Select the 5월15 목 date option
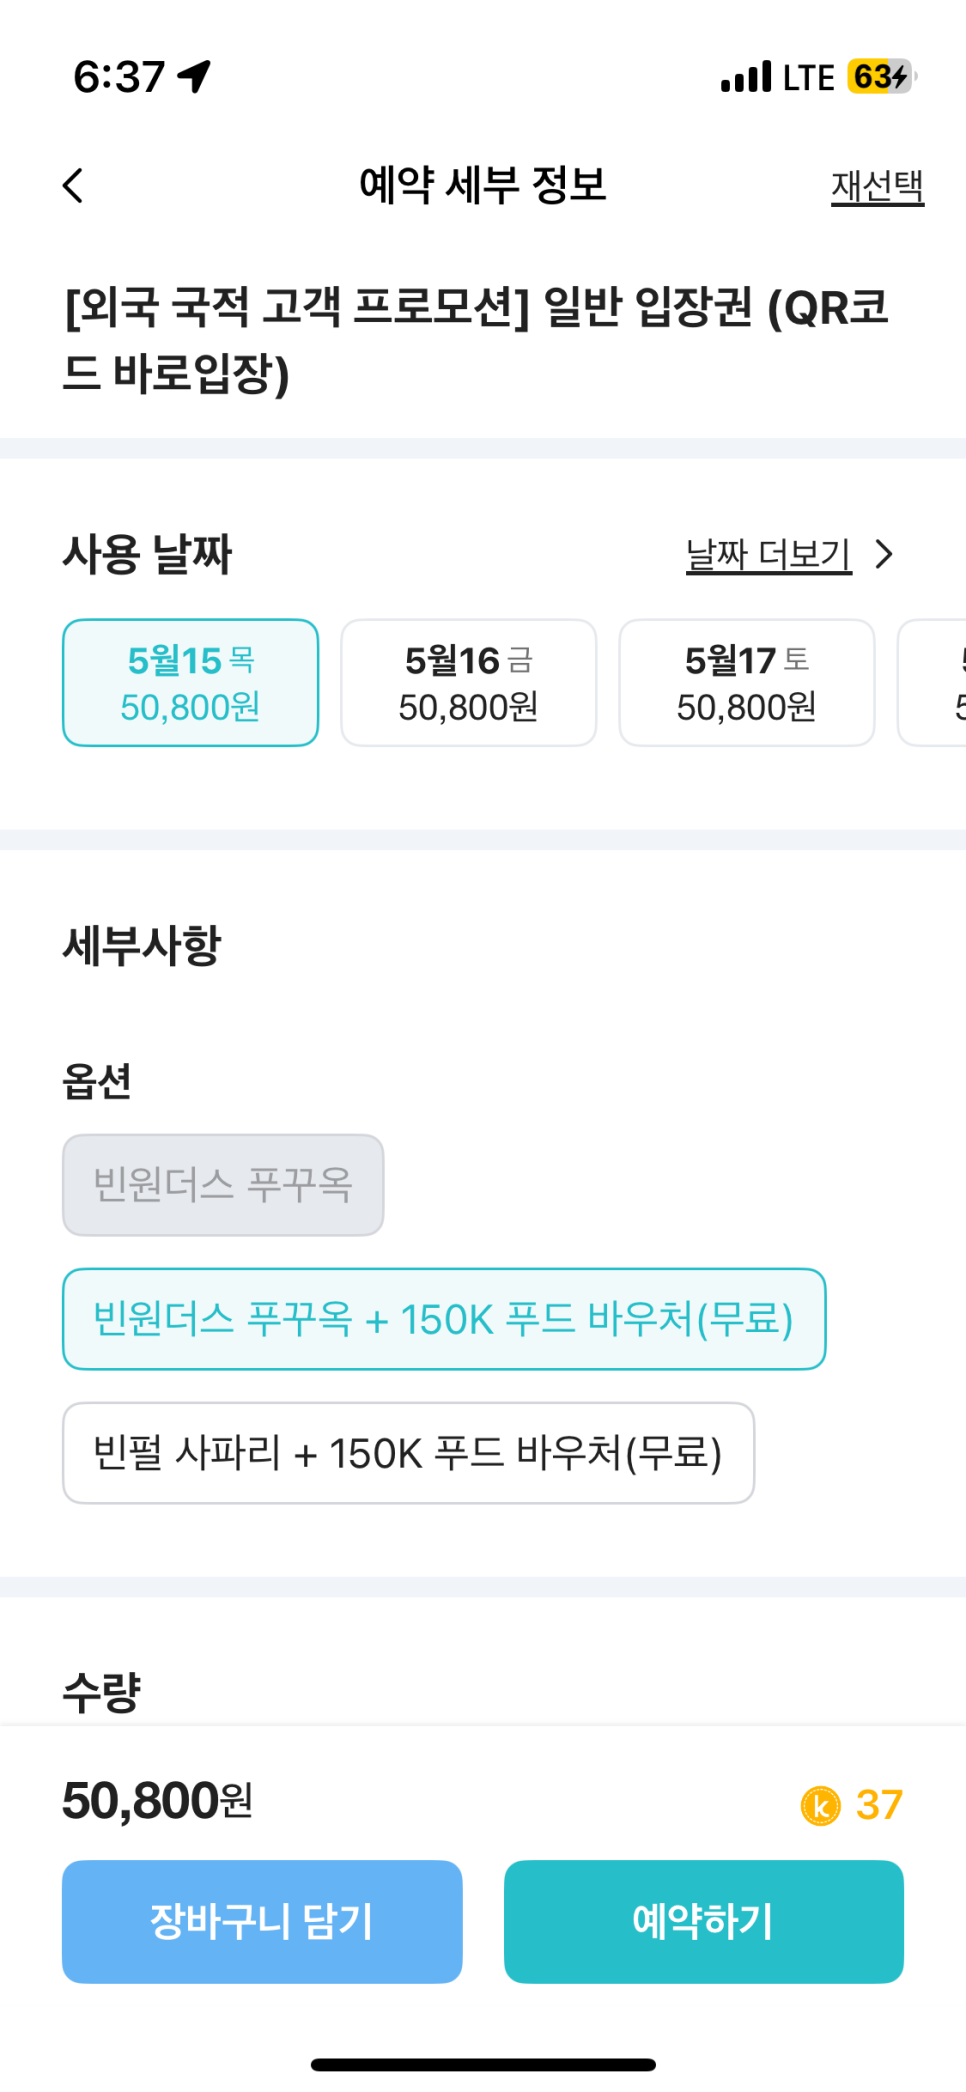The image size is (966, 2092). point(190,683)
